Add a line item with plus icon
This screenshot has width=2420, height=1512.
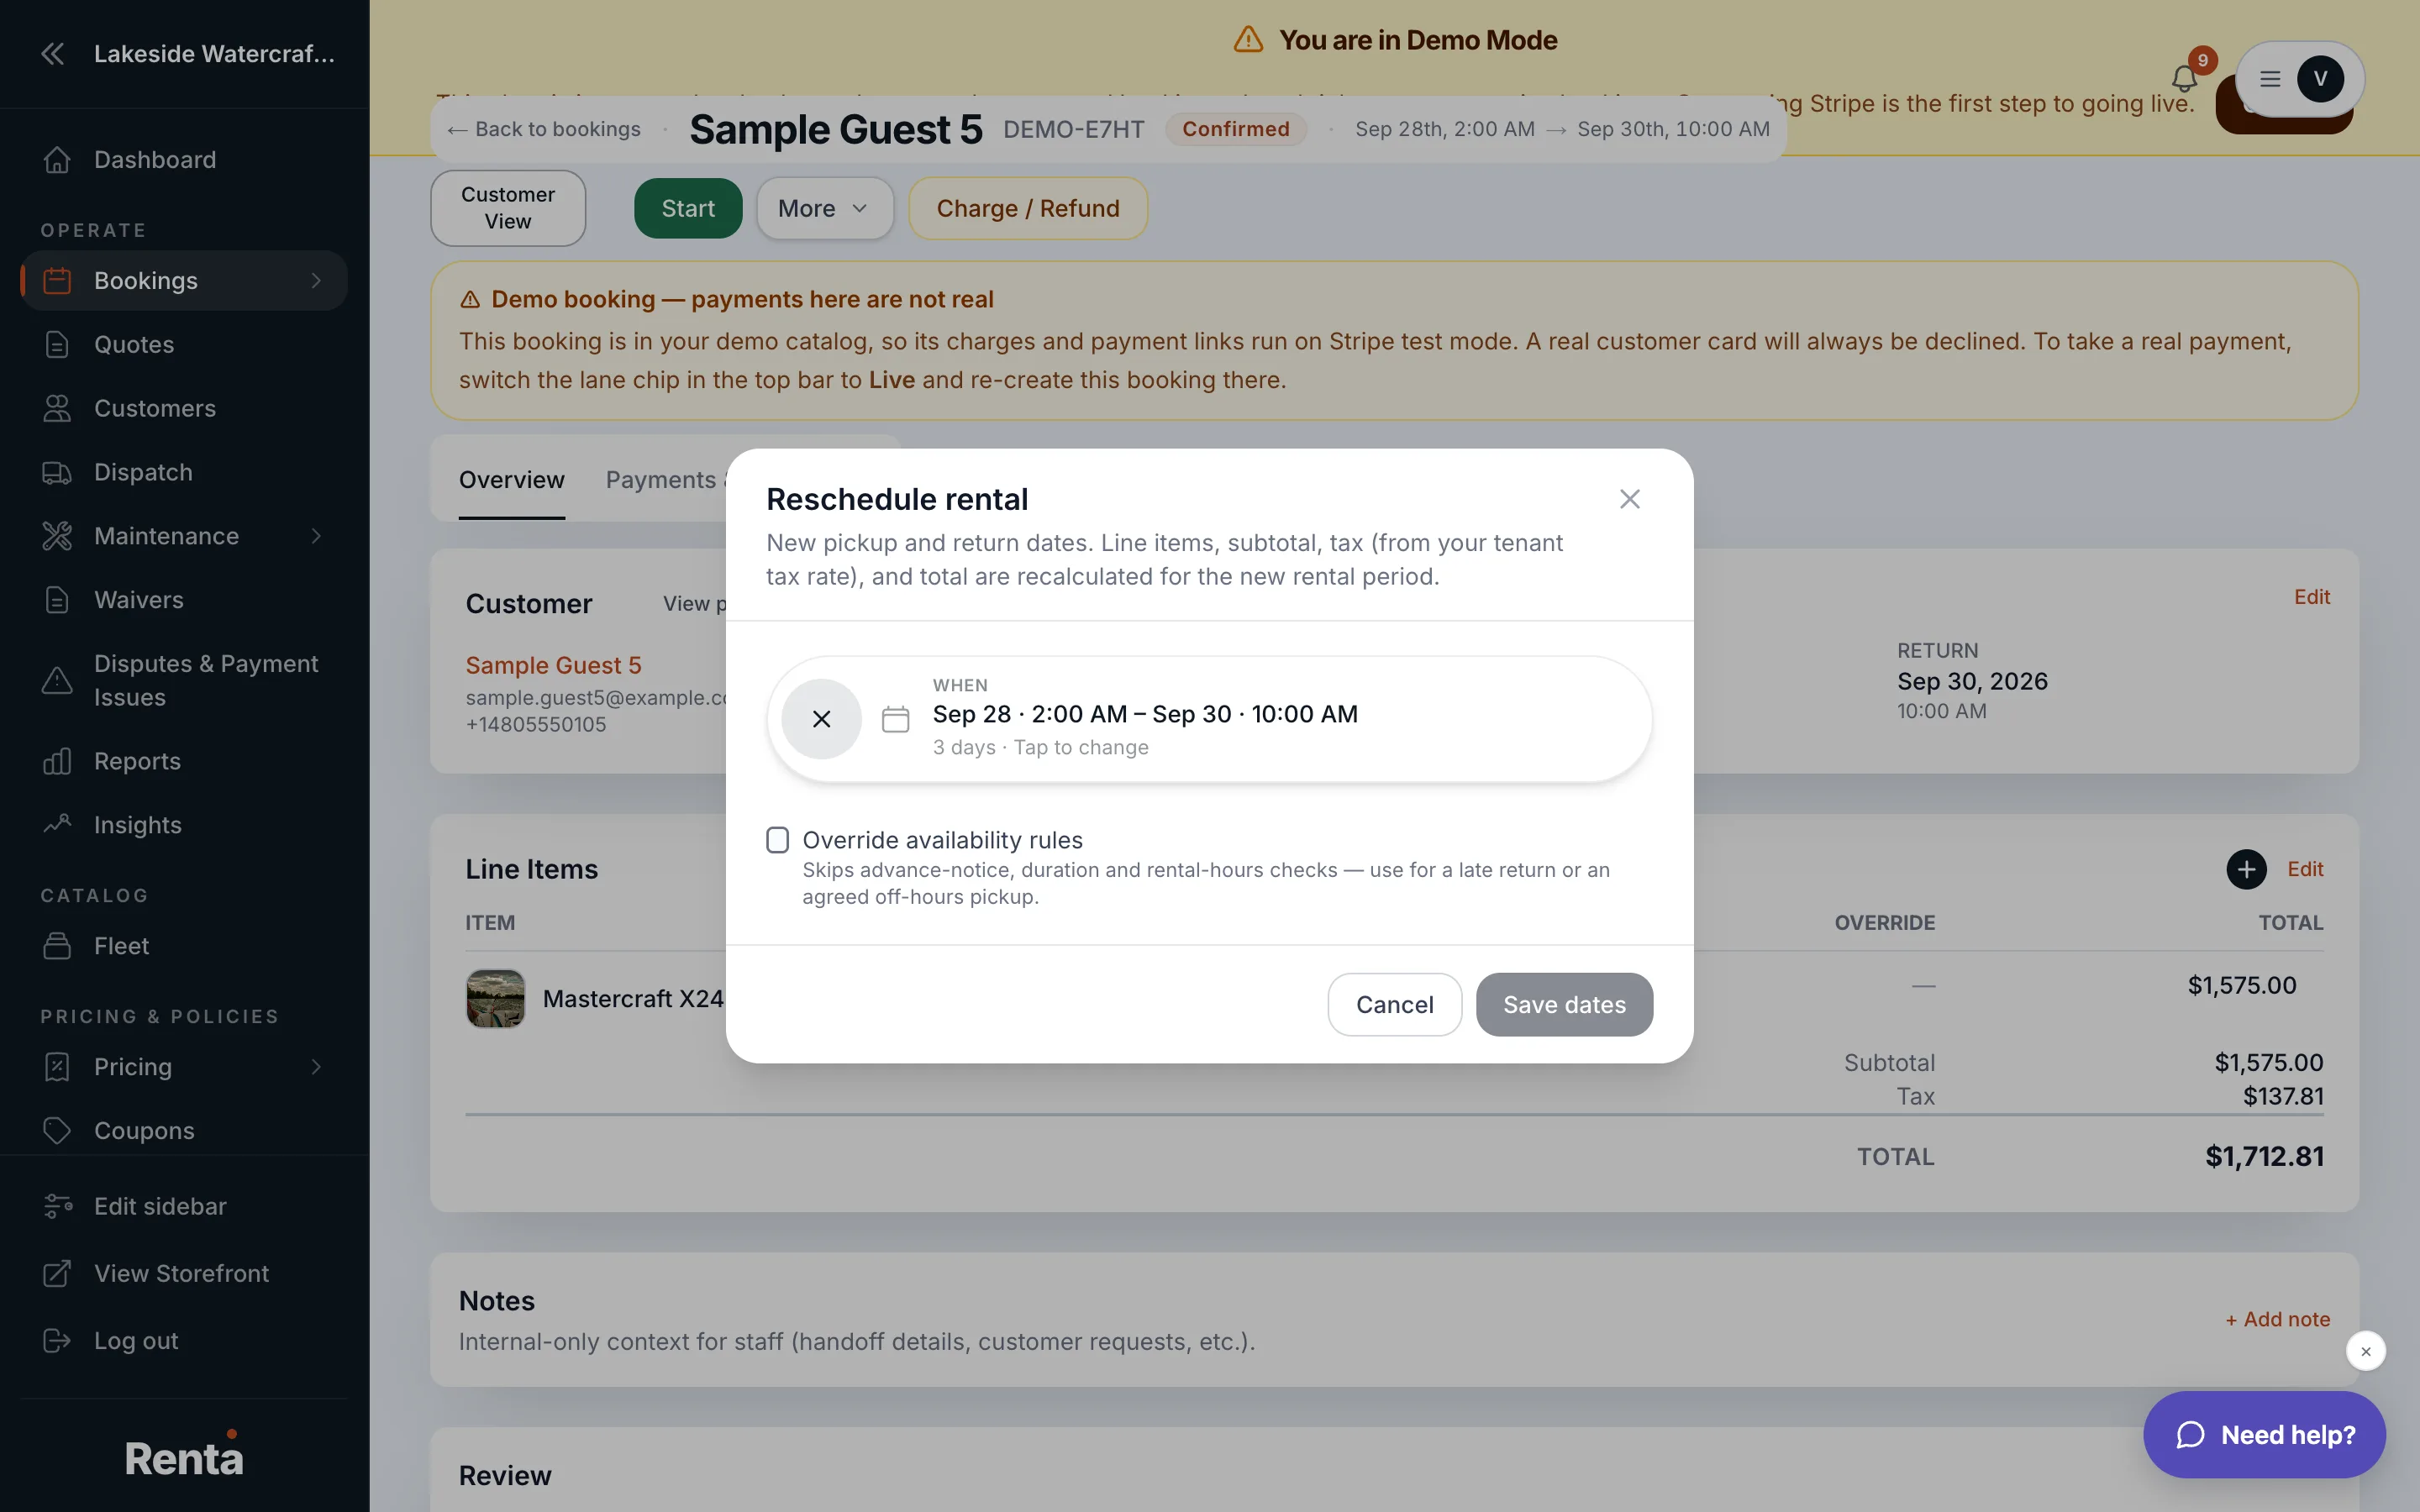pyautogui.click(x=2246, y=869)
